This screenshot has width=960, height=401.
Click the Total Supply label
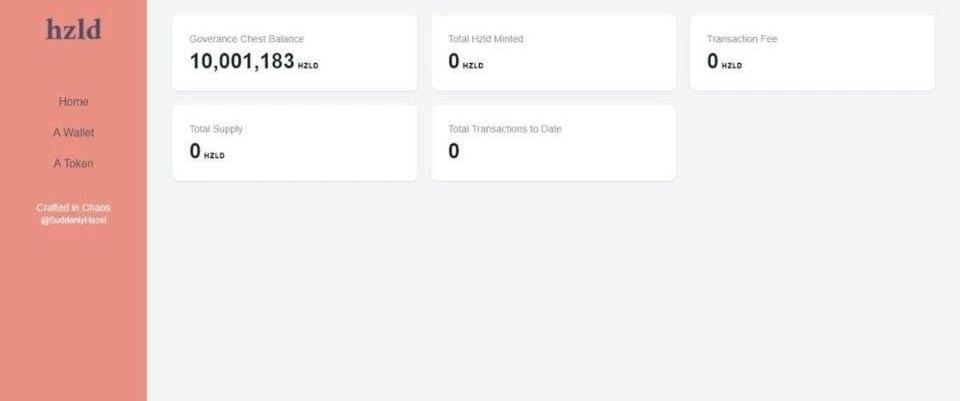(x=216, y=129)
